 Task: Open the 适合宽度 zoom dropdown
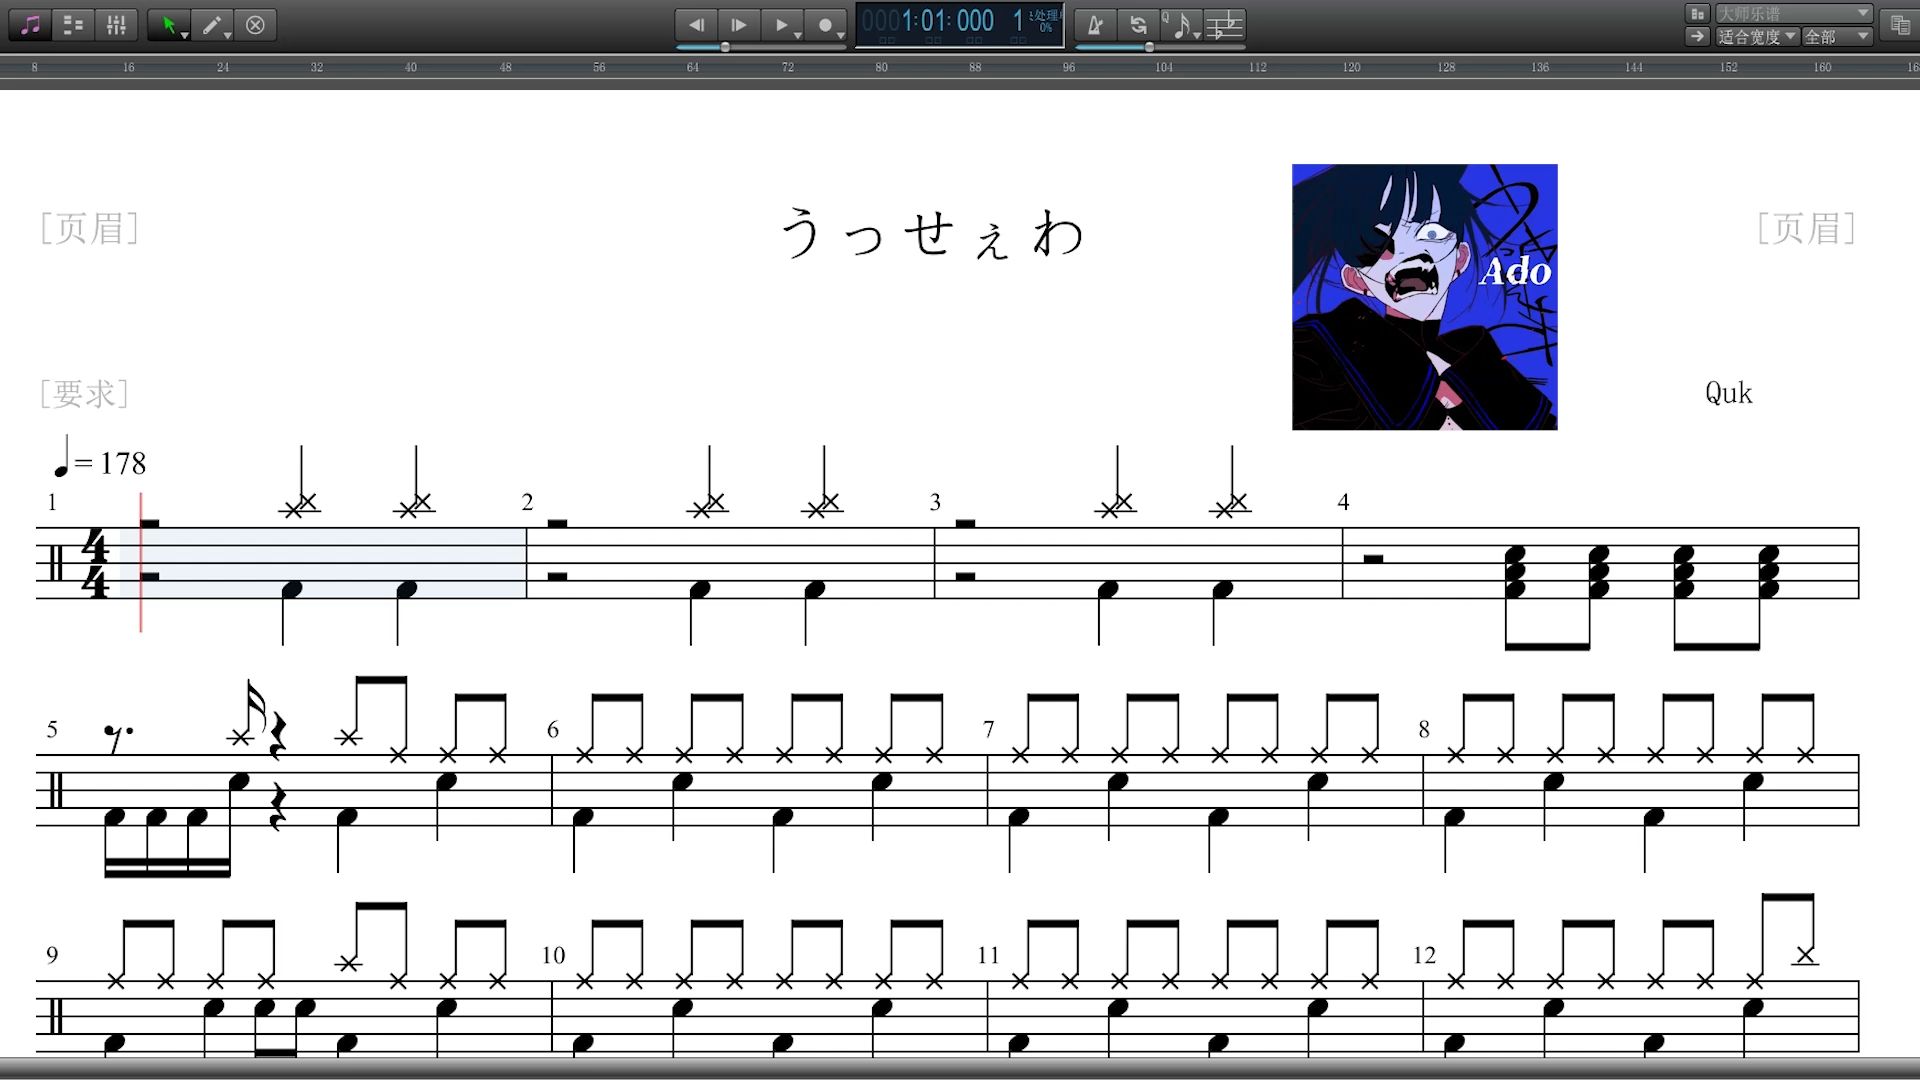point(1757,36)
